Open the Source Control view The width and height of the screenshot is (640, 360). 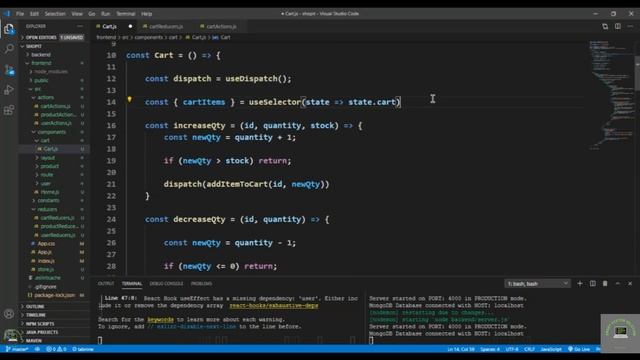point(9,70)
